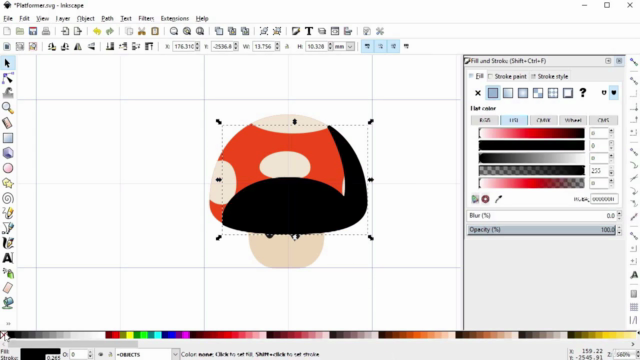Select the Spiral tool
This screenshot has height=360, width=640.
tap(7, 198)
